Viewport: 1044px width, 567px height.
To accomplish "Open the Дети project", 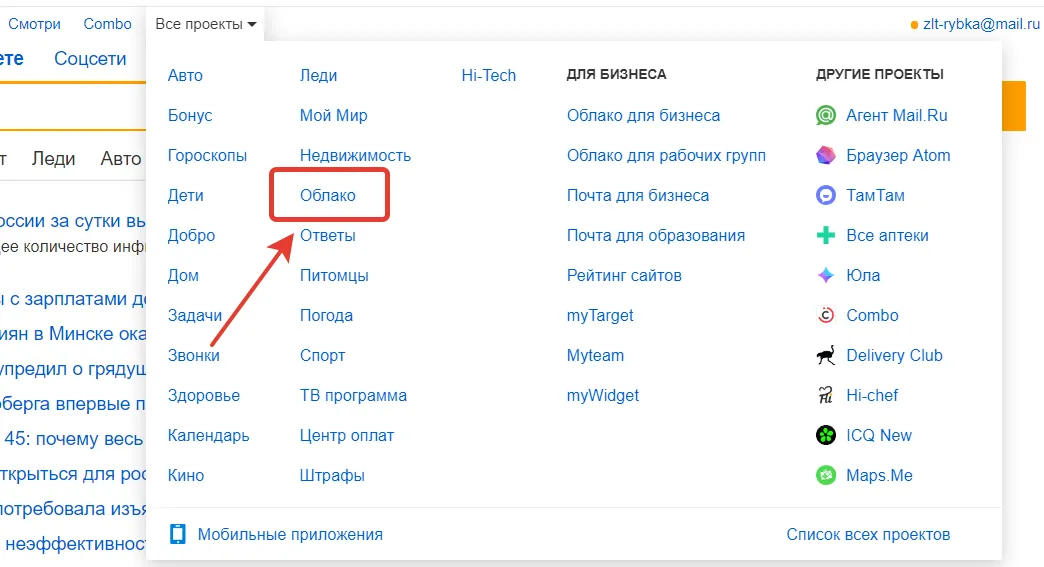I will (x=185, y=195).
